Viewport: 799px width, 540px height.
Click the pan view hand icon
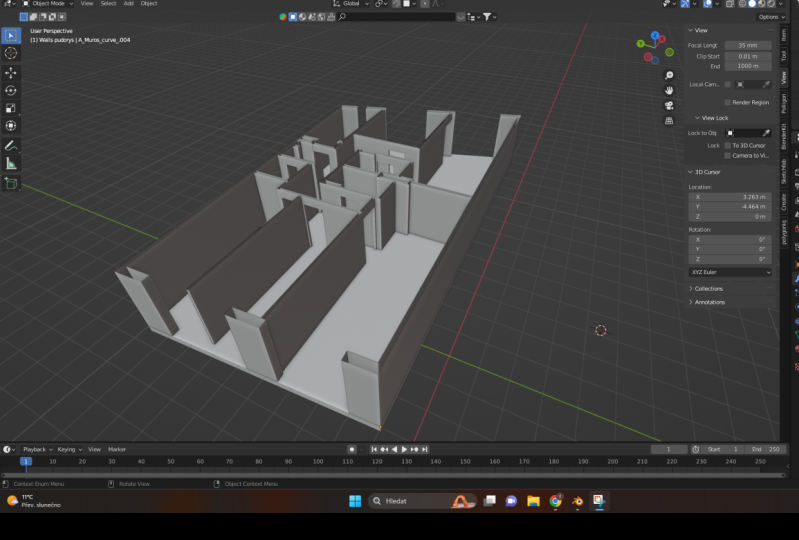(669, 90)
